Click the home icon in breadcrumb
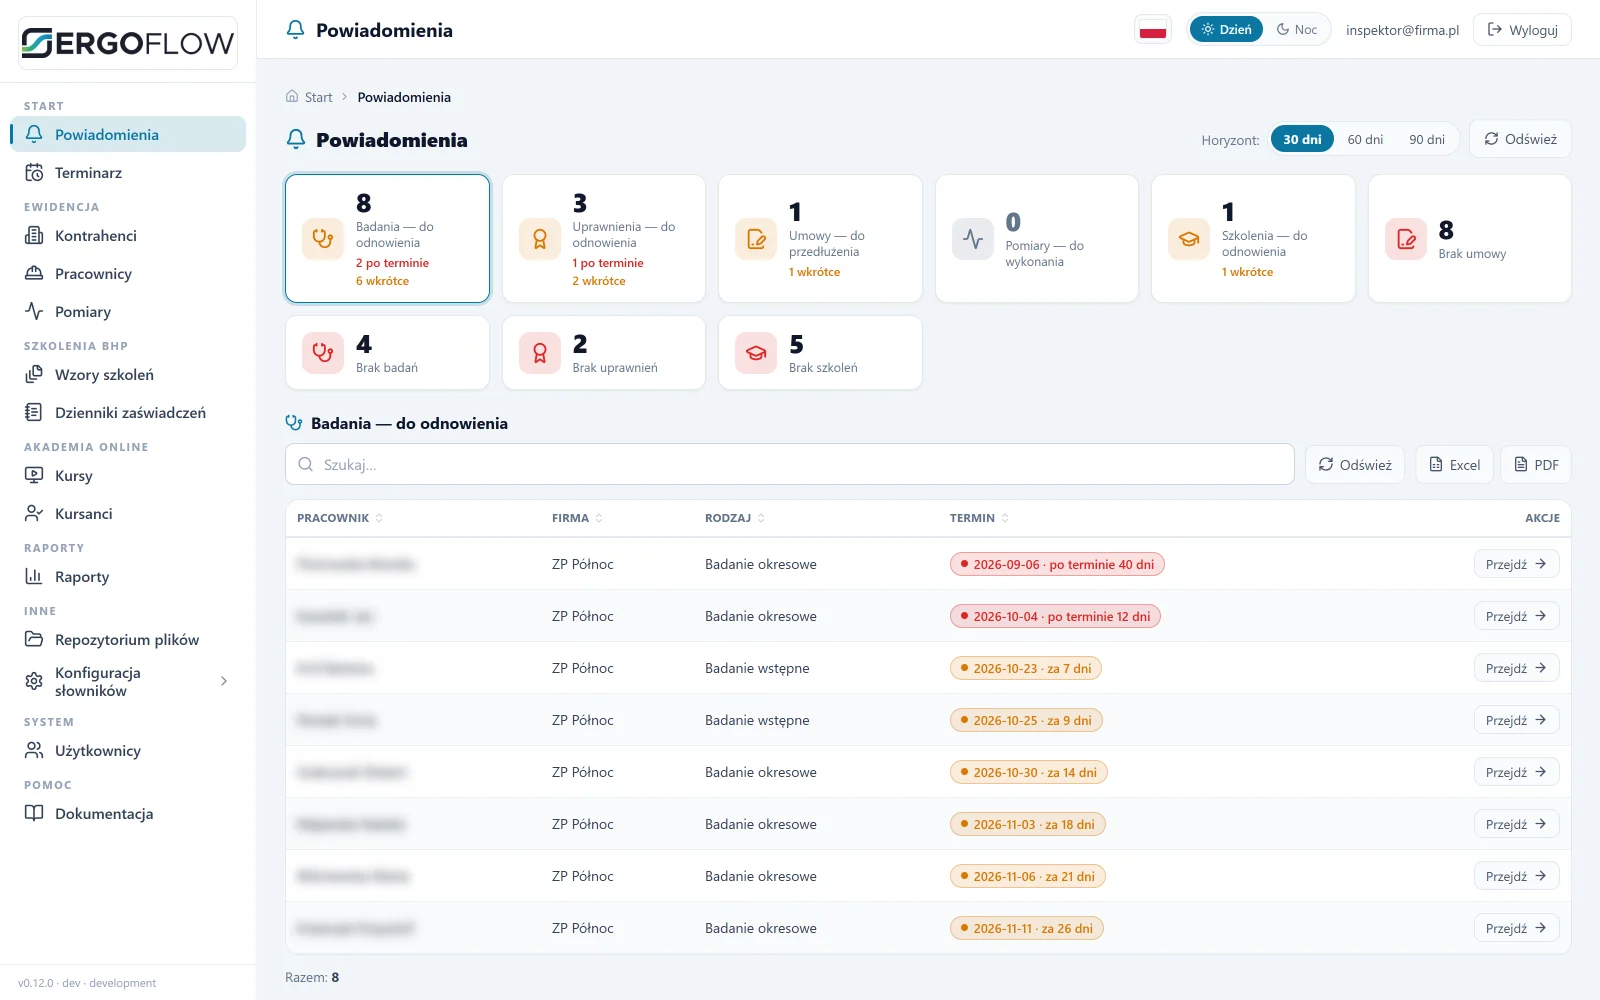 click(x=292, y=97)
